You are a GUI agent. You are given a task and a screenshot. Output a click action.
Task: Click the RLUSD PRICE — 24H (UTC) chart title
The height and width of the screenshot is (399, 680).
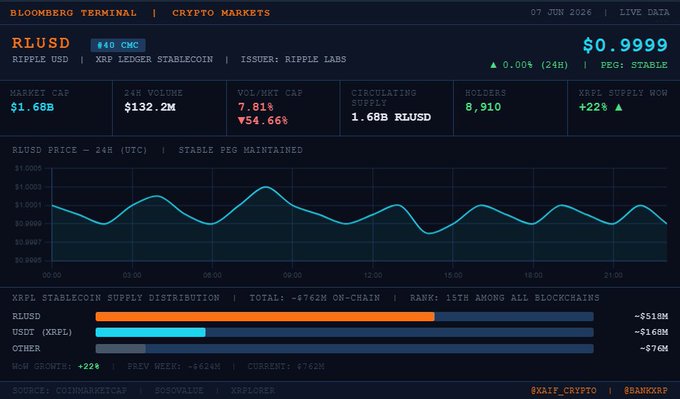(x=80, y=150)
